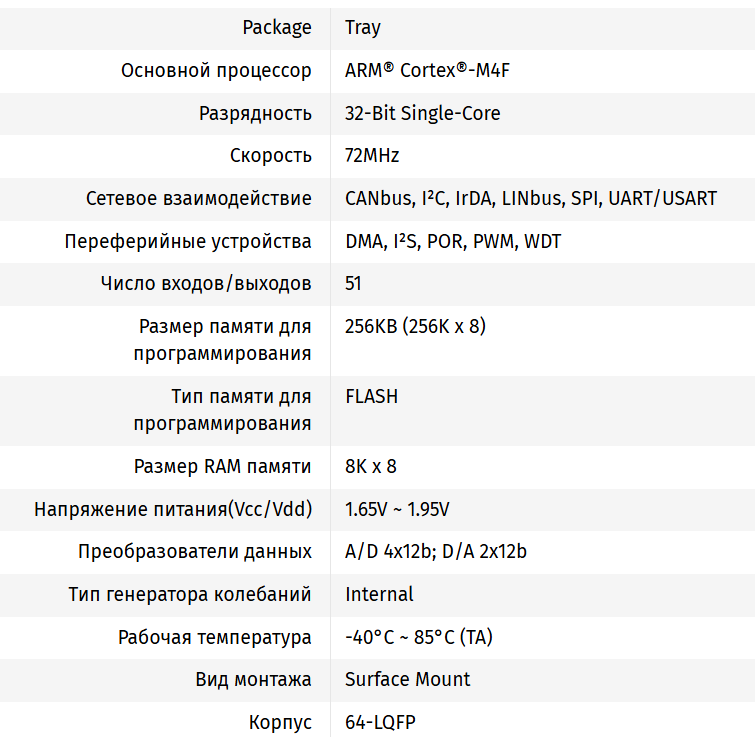Screen dimensions: 755x737
Task: Select the "Internal" oscillator value
Action: [379, 594]
